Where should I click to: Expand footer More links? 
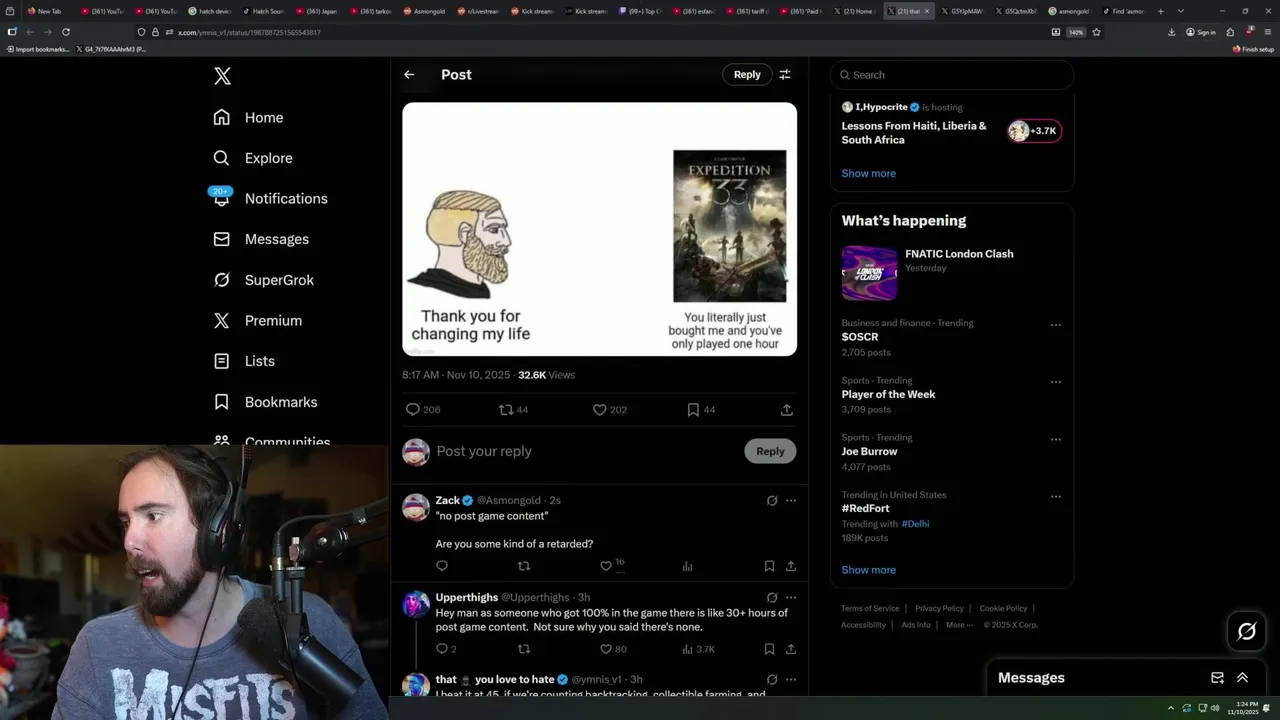pyautogui.click(x=959, y=625)
